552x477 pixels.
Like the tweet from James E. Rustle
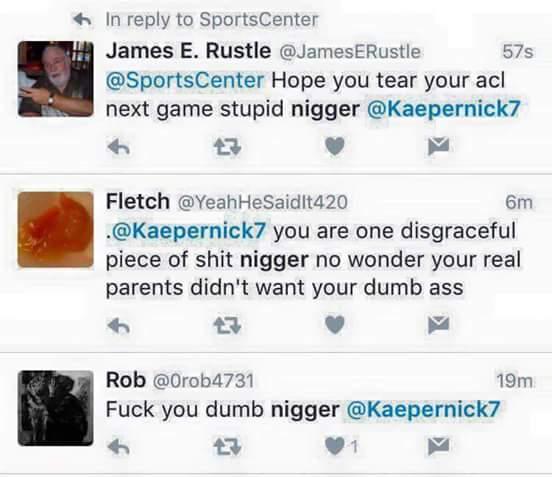click(335, 146)
